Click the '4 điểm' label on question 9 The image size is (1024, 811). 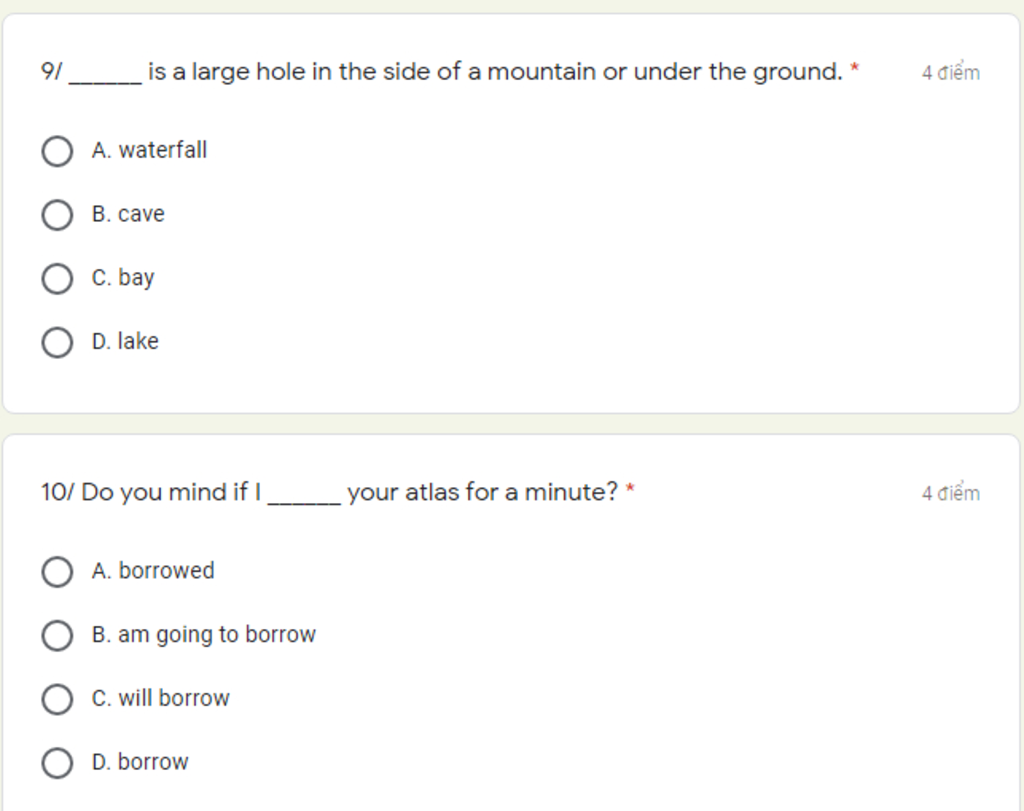950,73
